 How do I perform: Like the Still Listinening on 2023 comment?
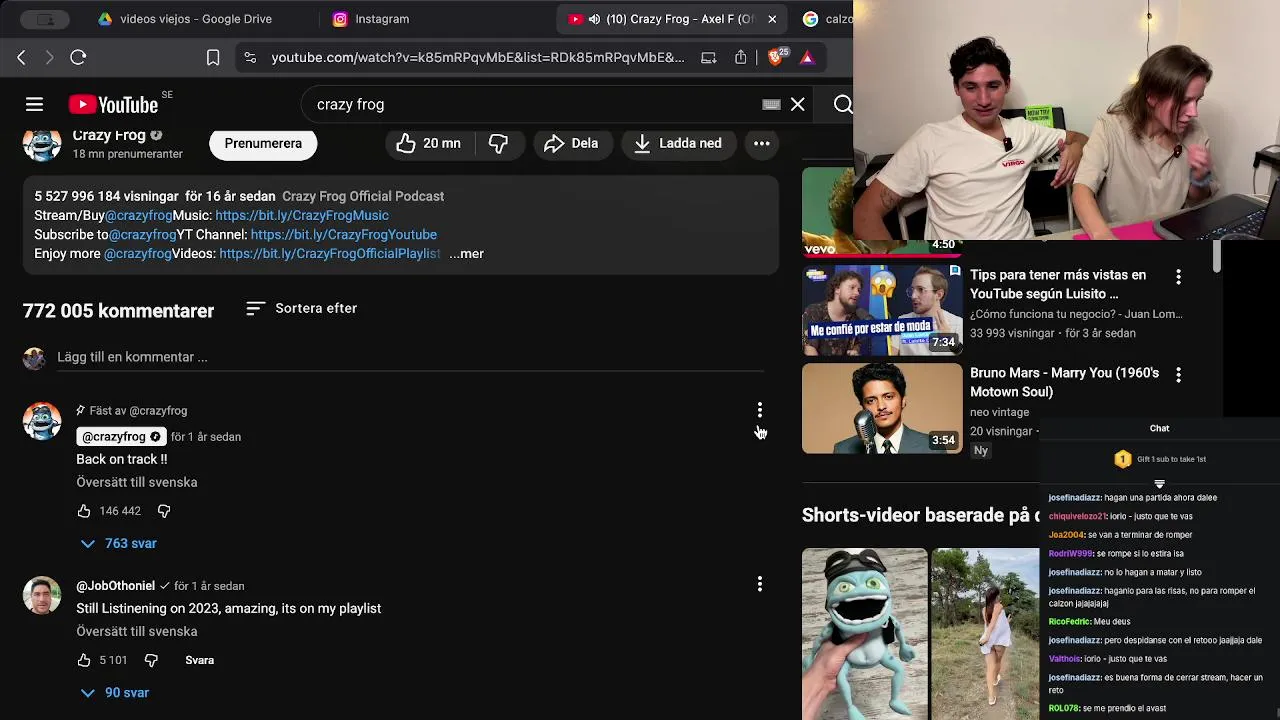84,660
